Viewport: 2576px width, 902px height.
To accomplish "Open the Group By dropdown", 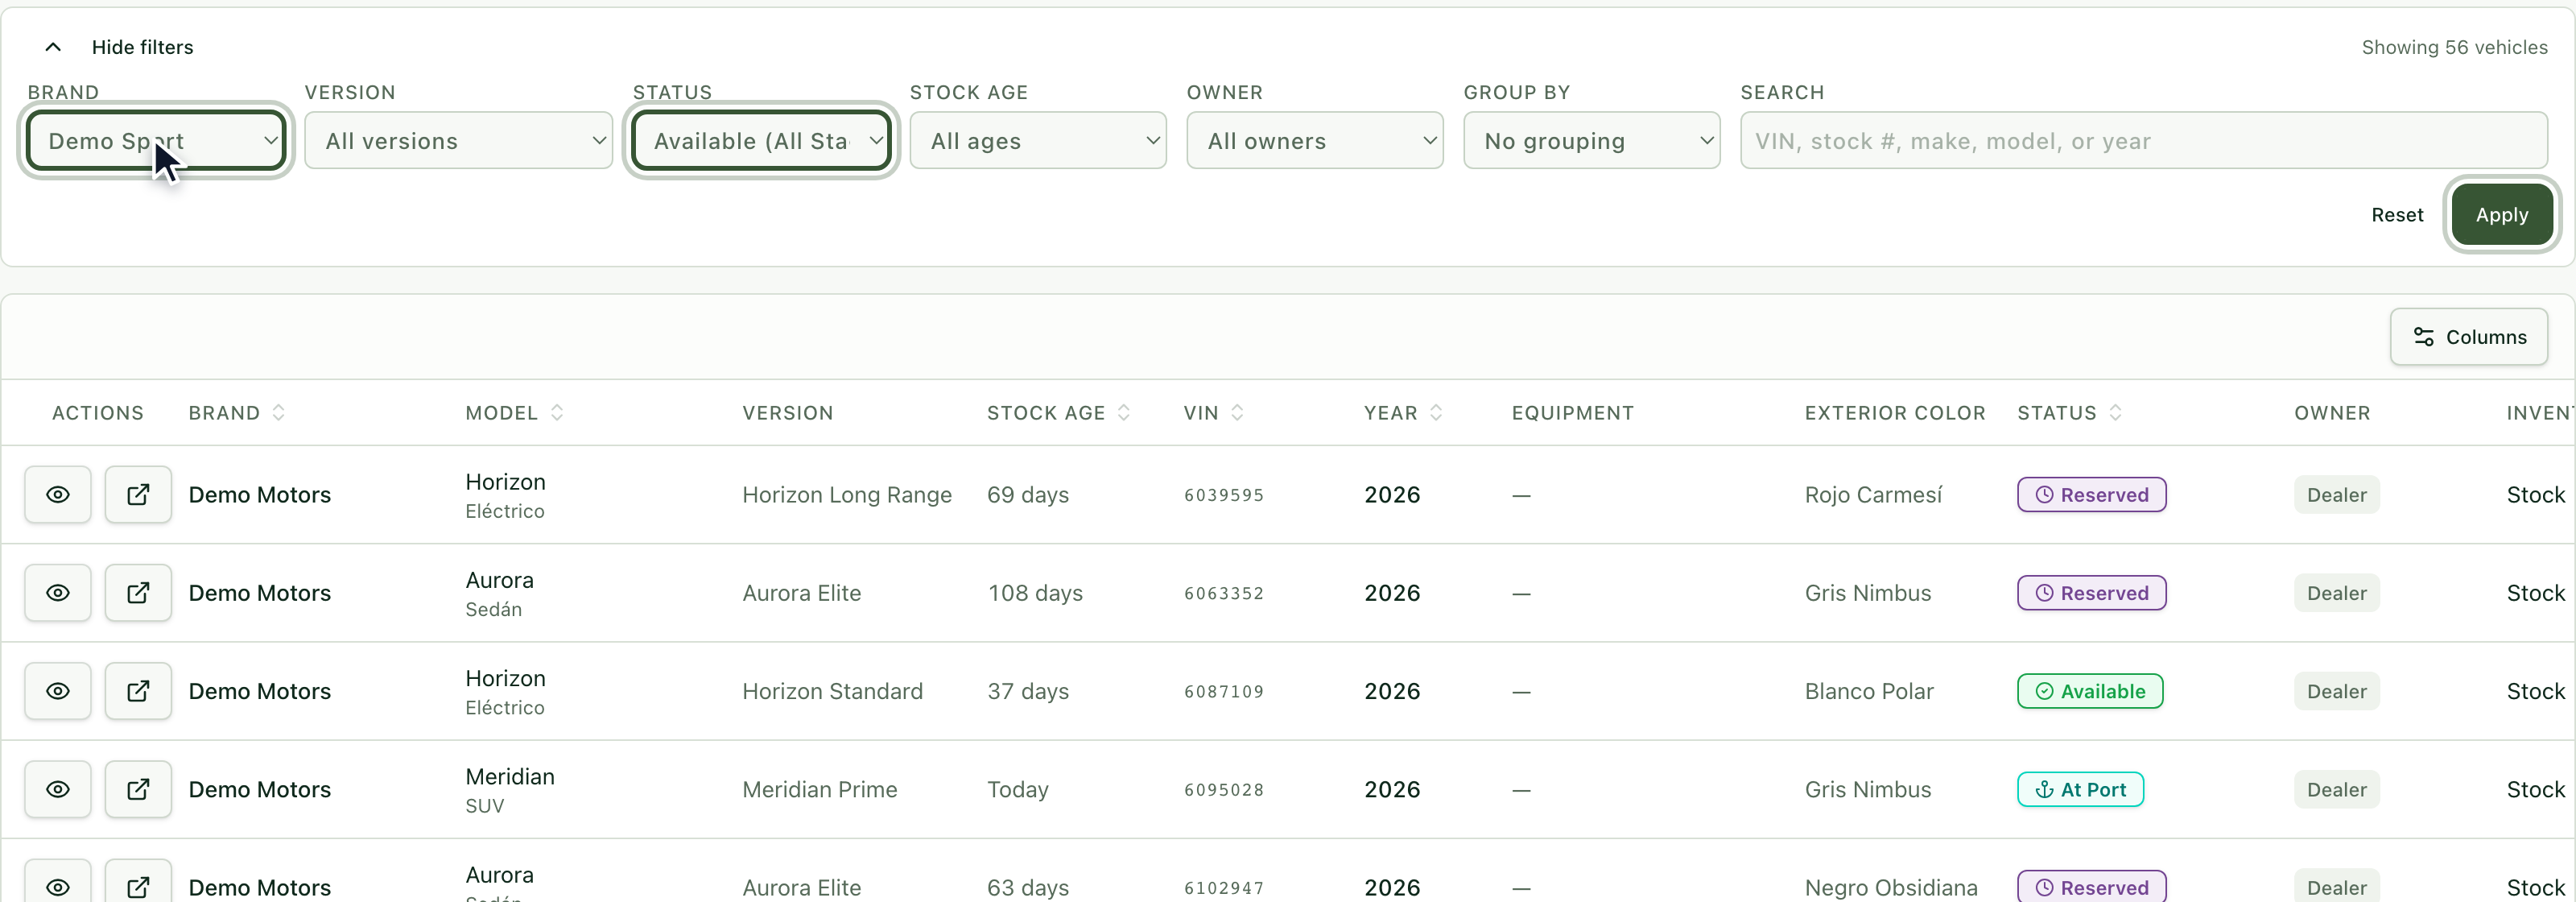I will 1591,141.
